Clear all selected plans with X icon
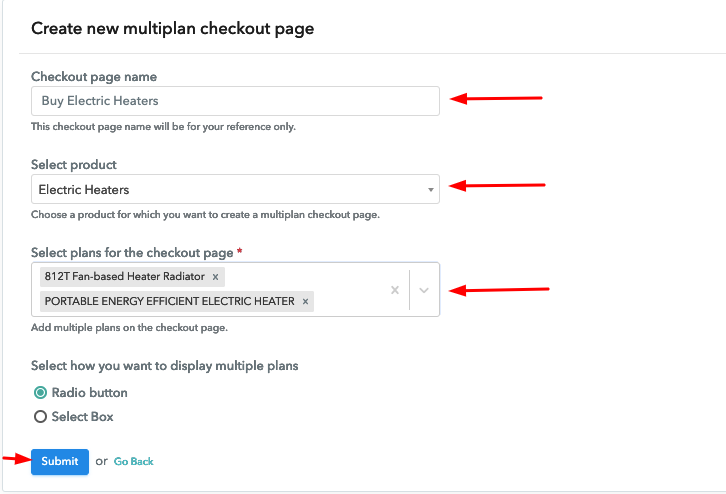Image resolution: width=726 pixels, height=494 pixels. tap(395, 290)
